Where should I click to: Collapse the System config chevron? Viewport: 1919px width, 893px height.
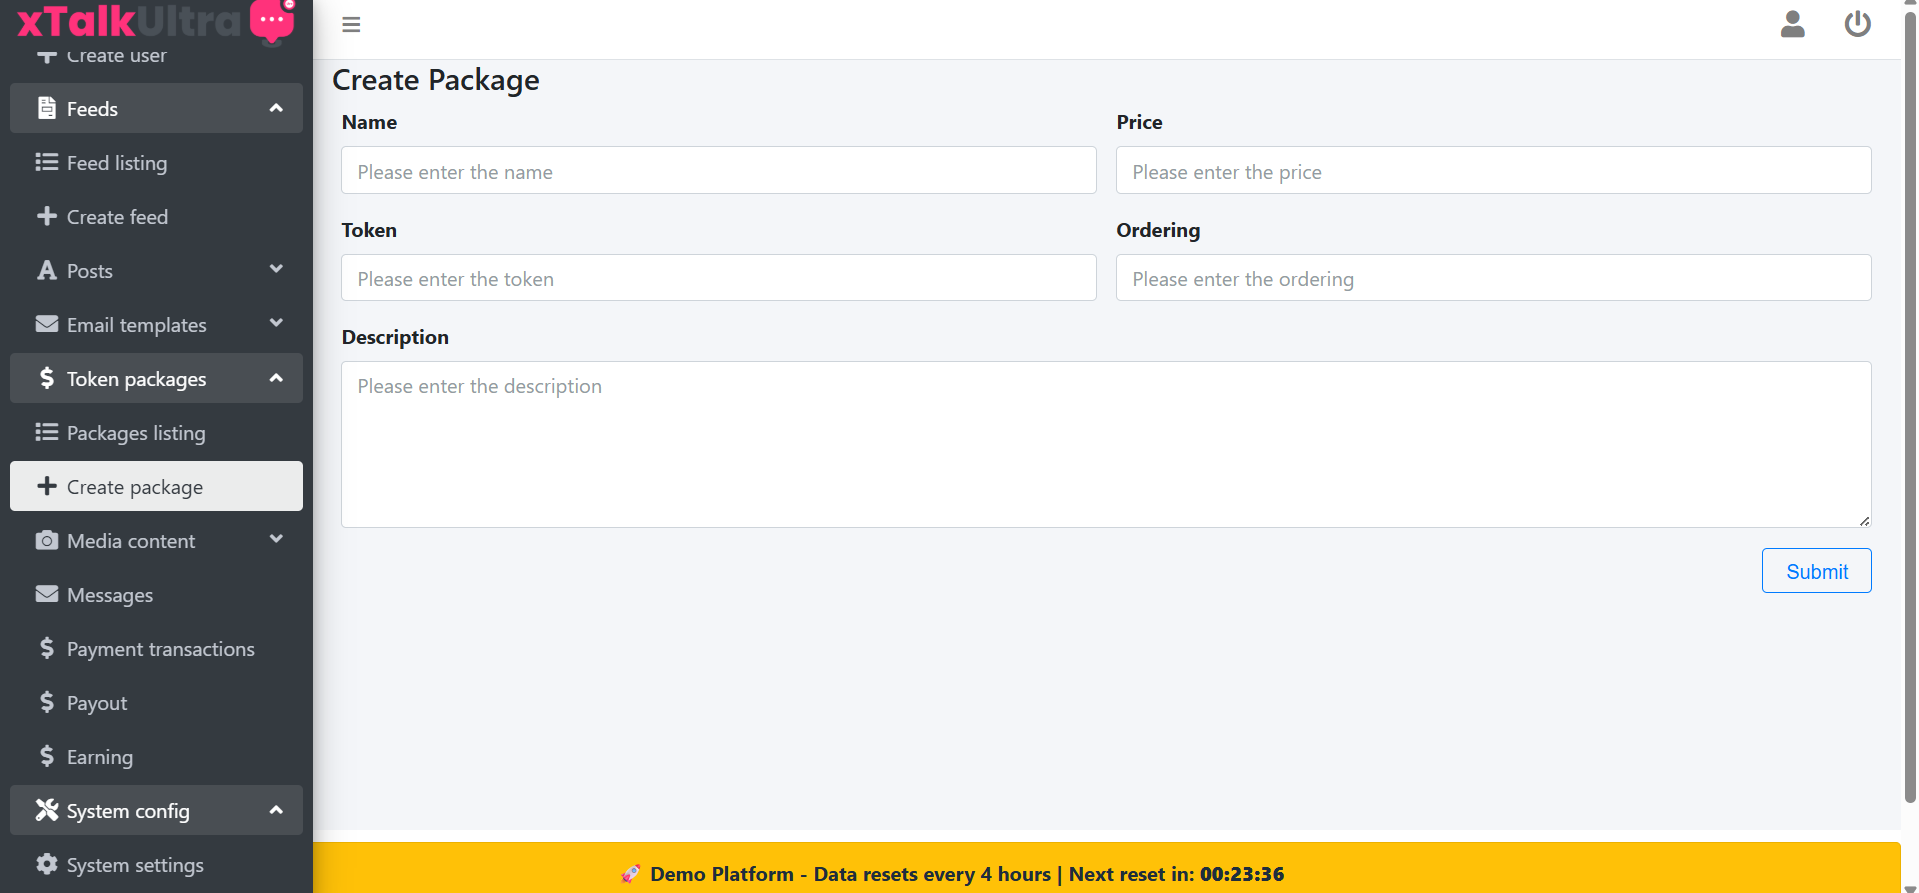click(276, 810)
